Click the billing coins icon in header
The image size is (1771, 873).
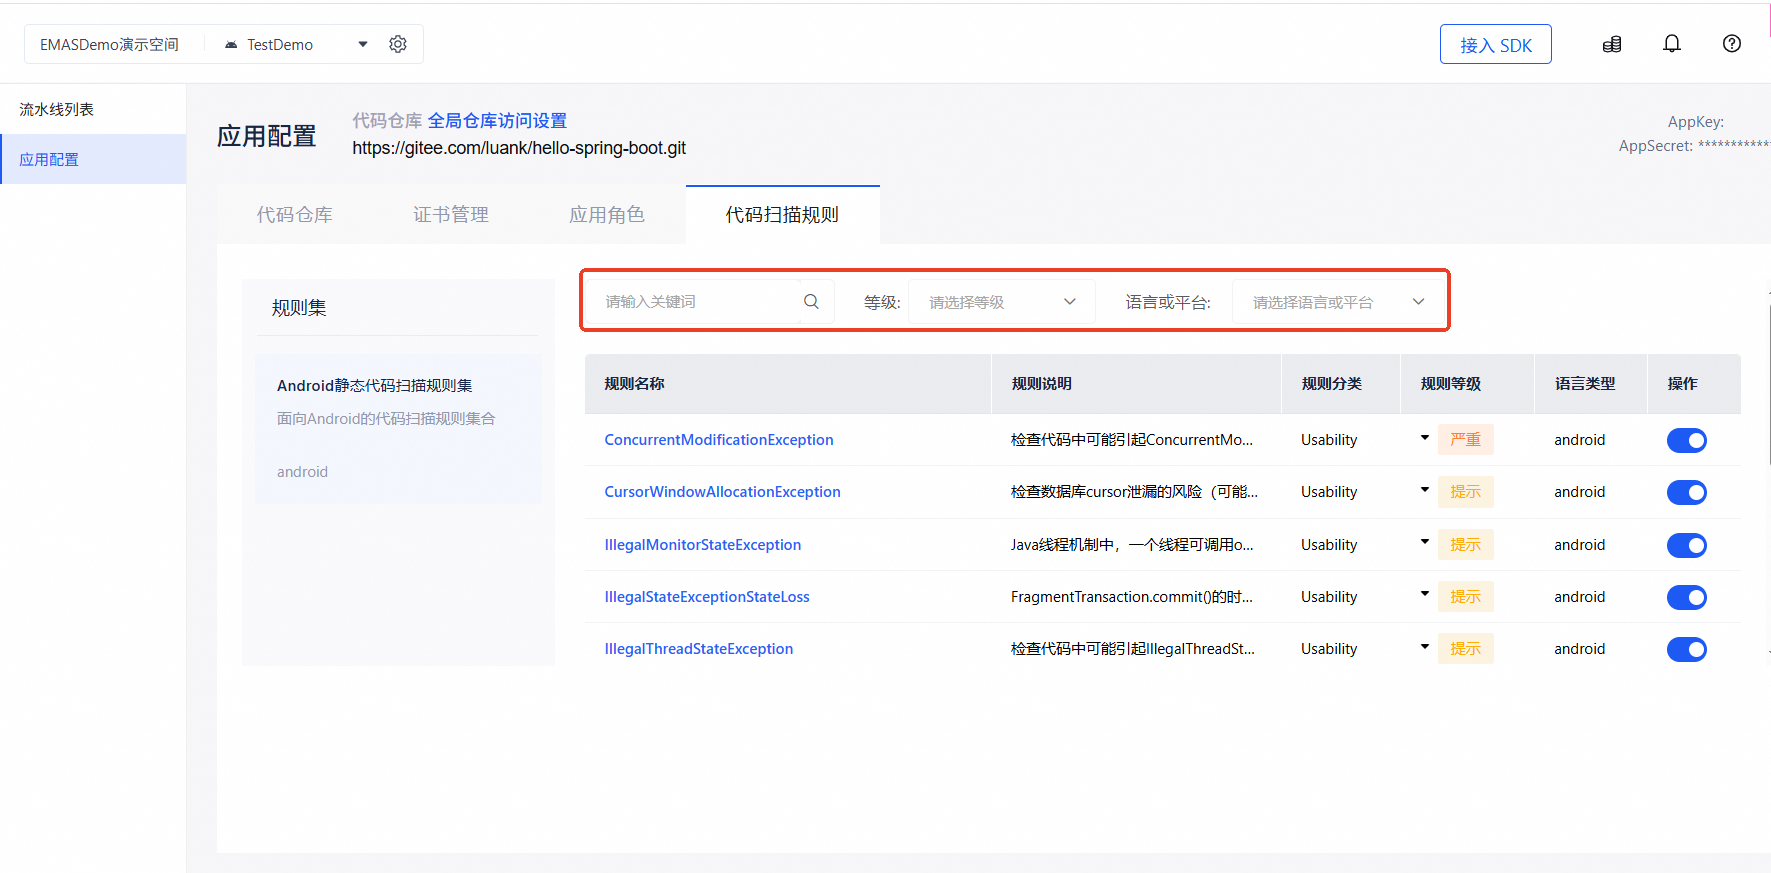[1612, 44]
